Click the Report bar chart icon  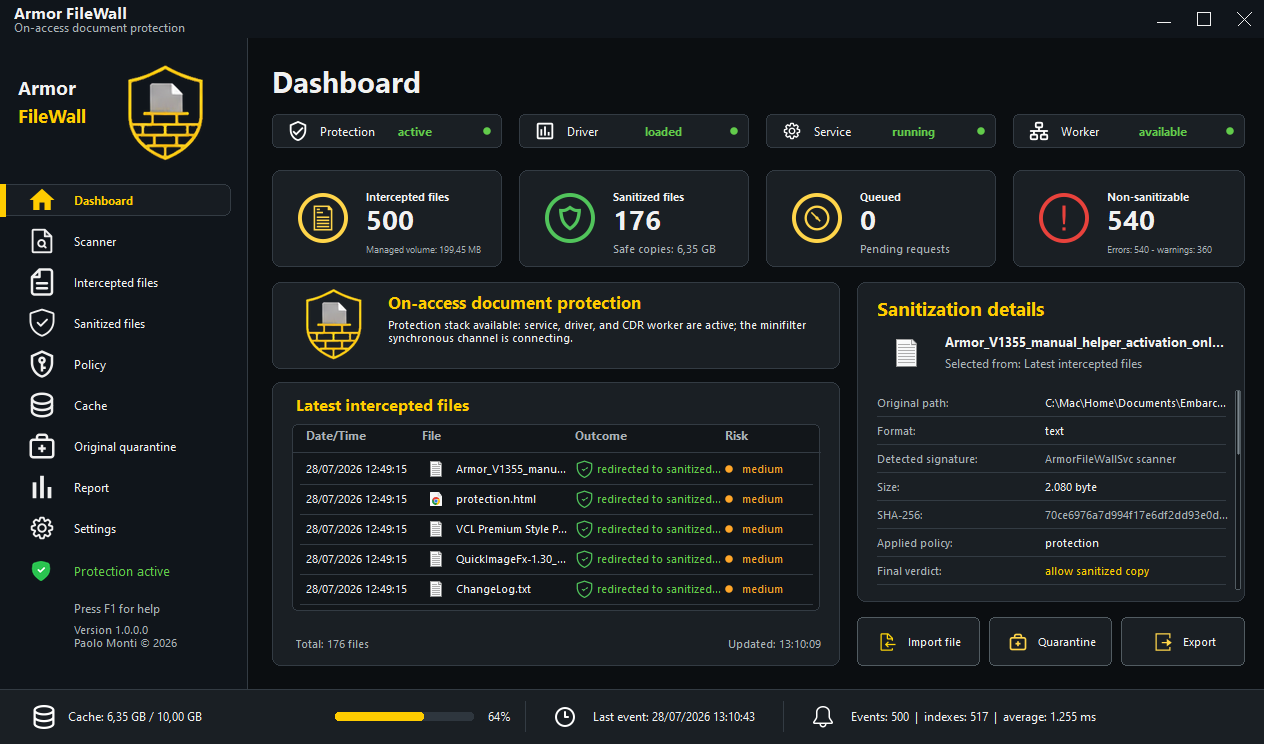42,487
